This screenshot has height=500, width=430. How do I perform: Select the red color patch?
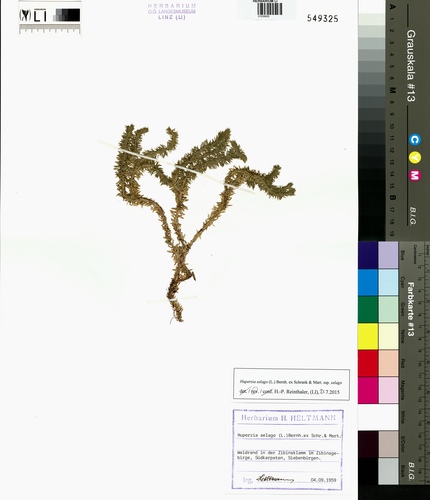click(x=368, y=363)
